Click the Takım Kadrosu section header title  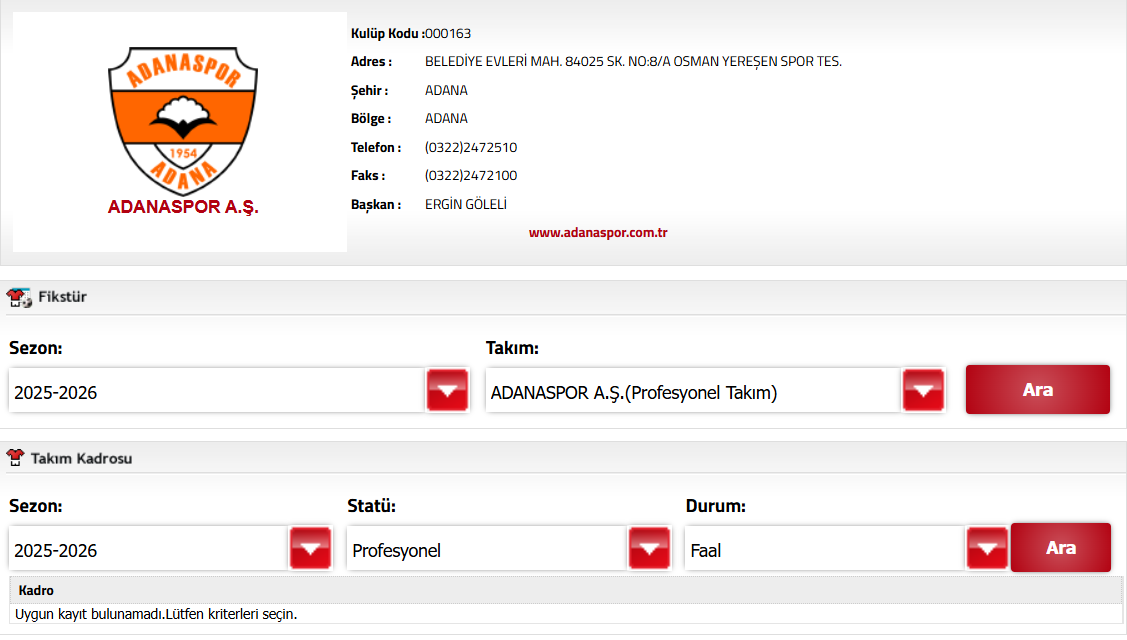click(81, 458)
